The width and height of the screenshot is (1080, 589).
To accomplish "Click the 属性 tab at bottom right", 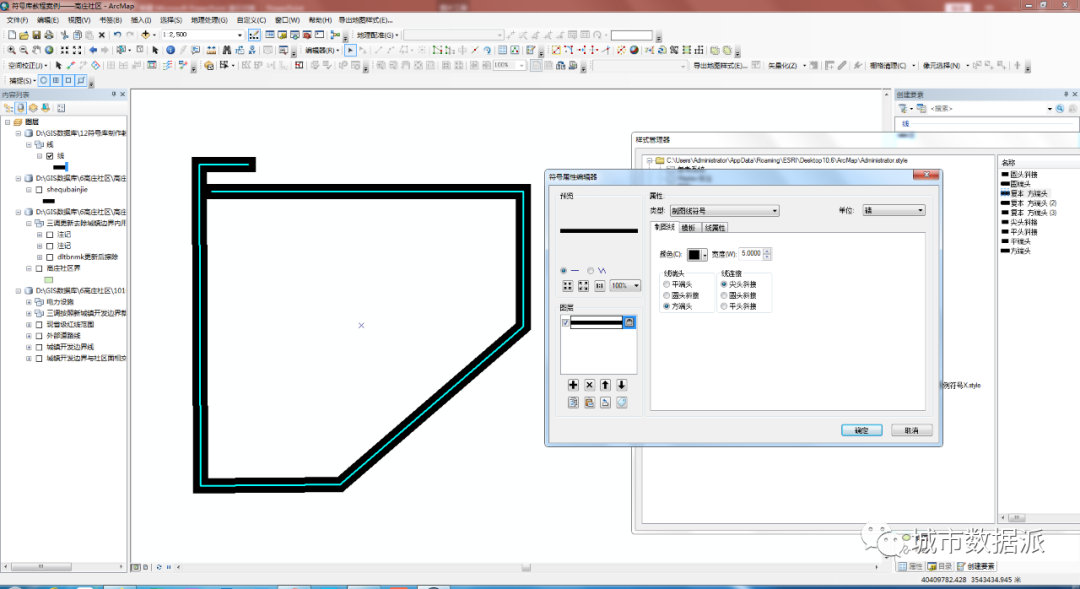I will (x=911, y=566).
